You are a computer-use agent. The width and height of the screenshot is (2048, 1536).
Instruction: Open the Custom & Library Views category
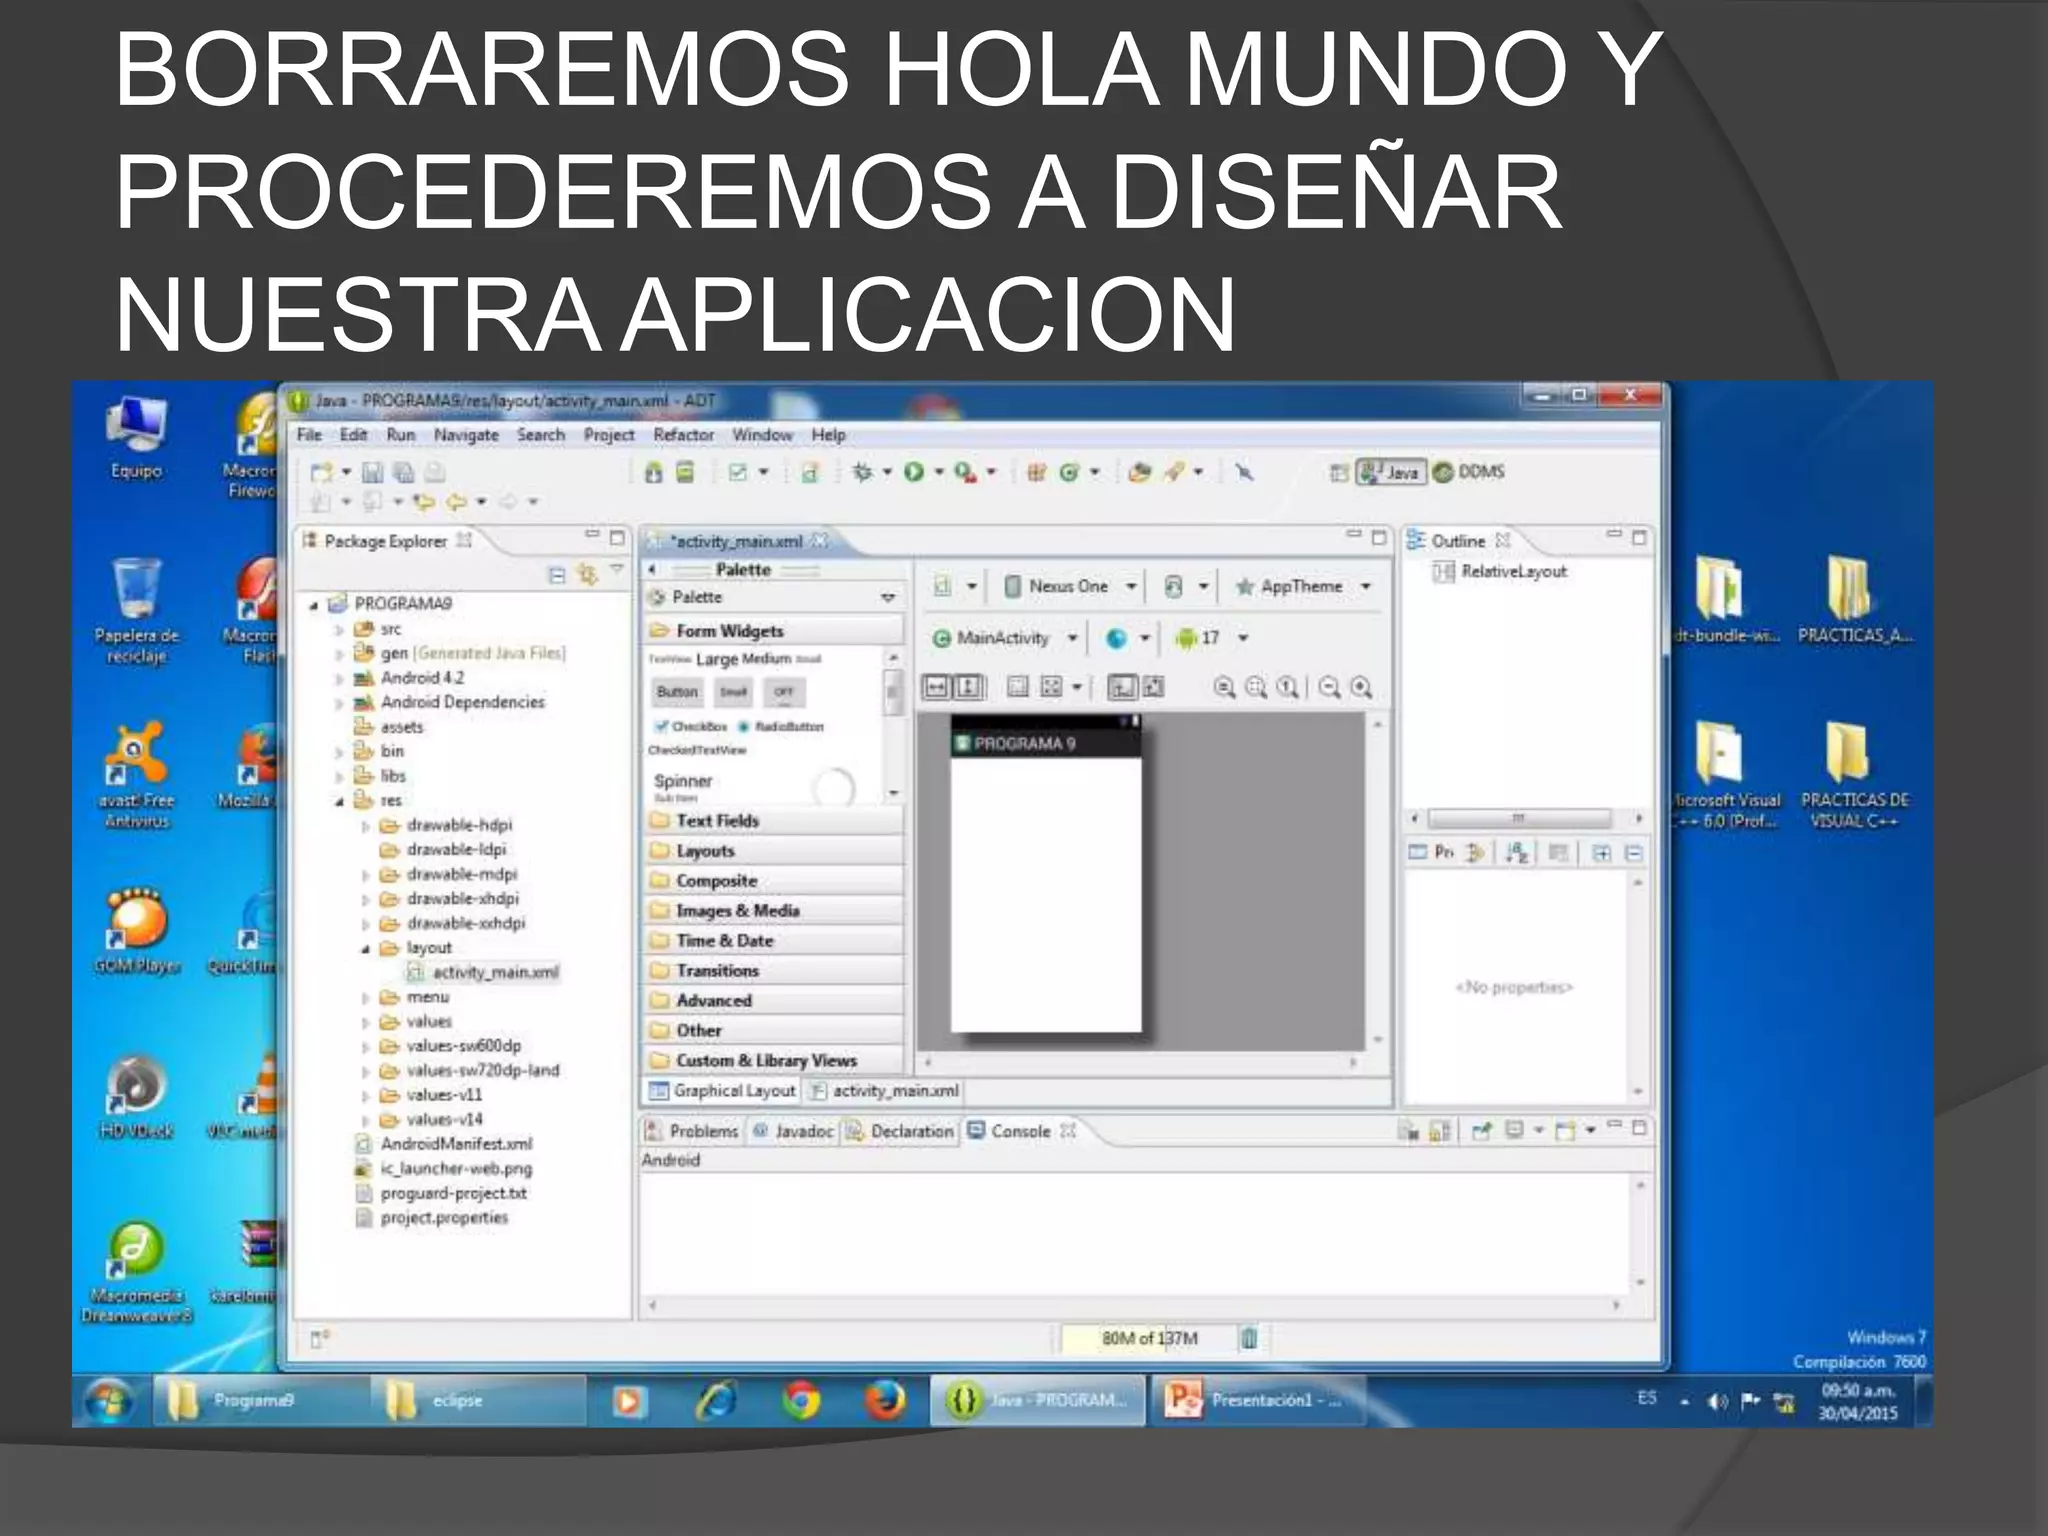(x=775, y=1060)
